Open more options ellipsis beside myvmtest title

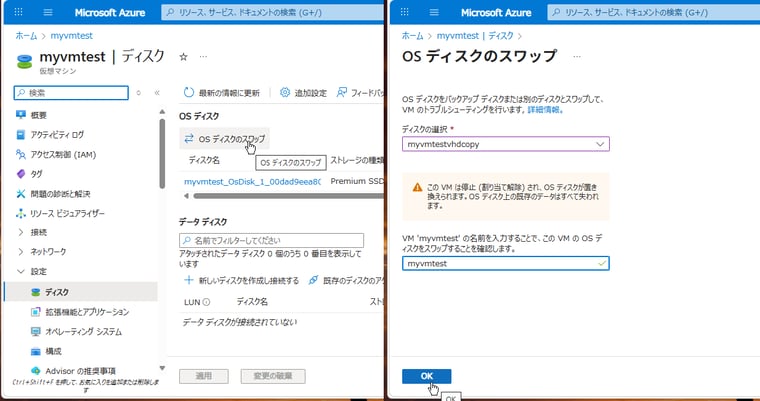pos(203,57)
